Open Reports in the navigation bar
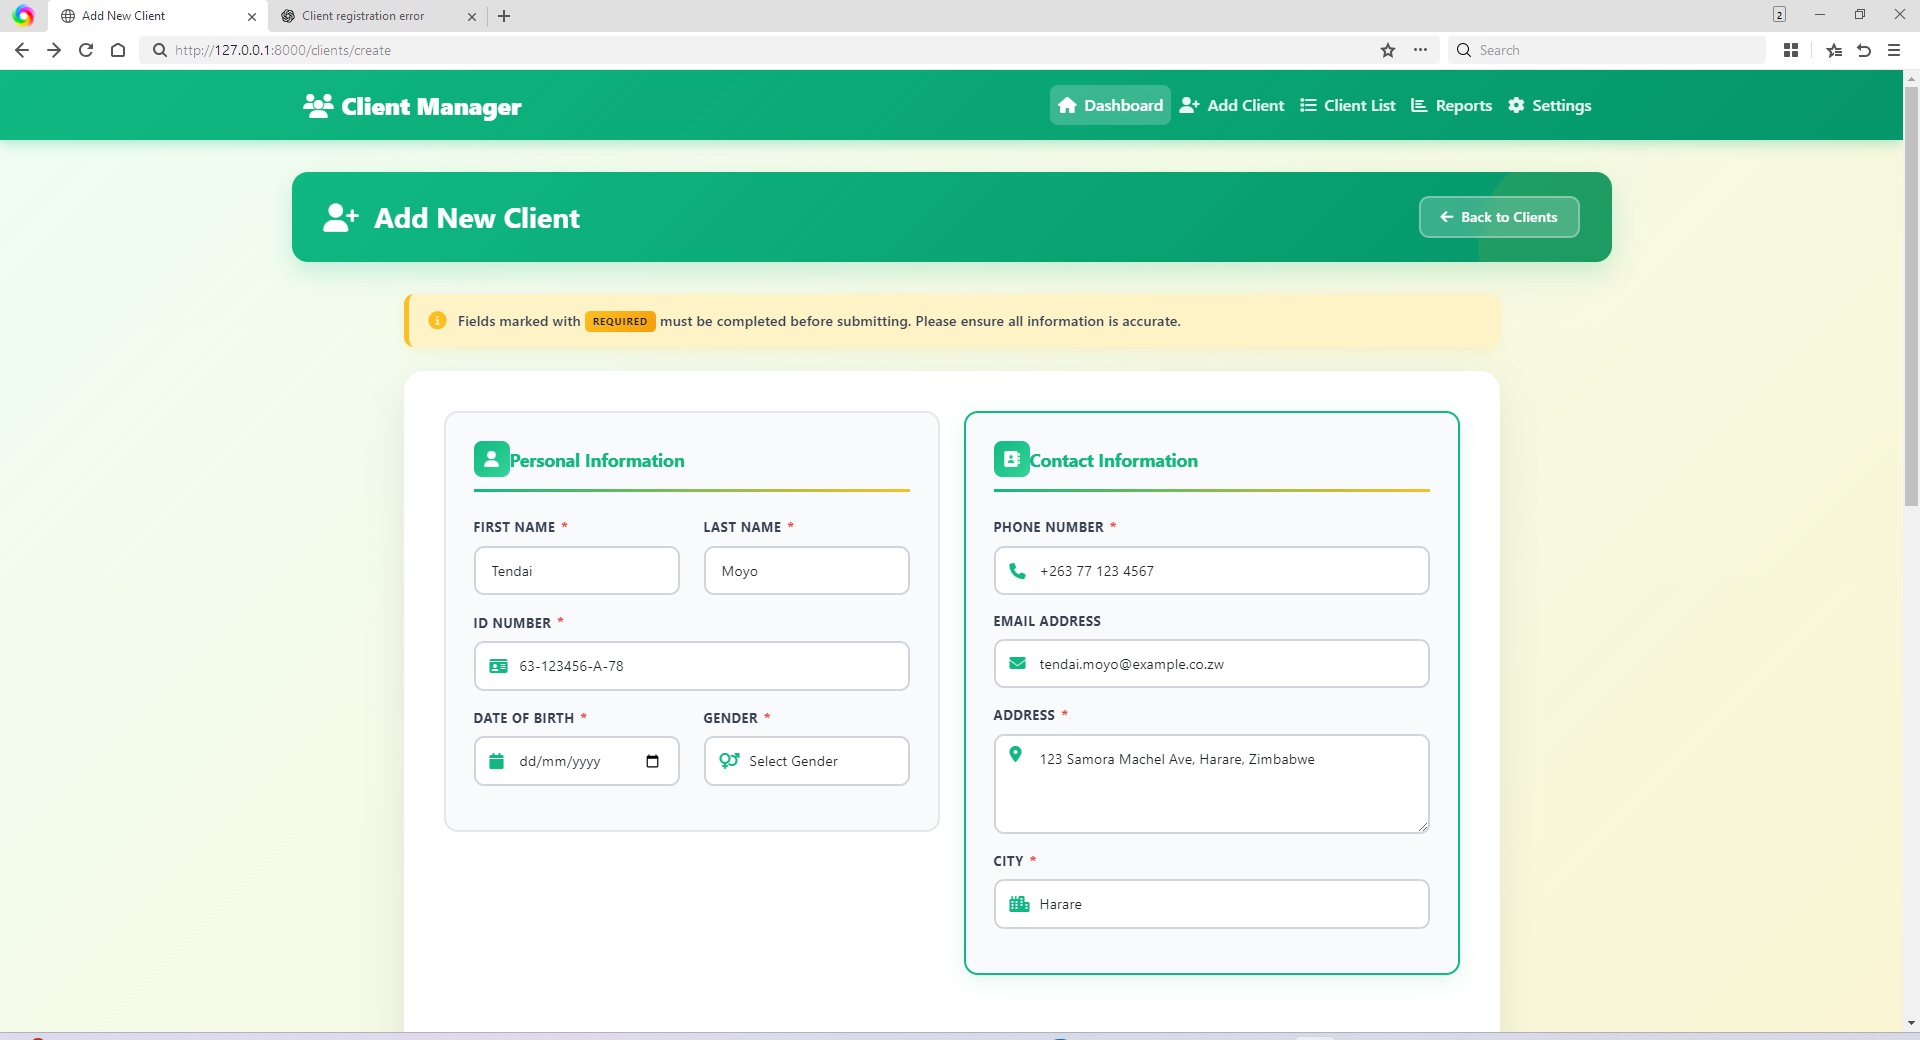 click(1451, 106)
